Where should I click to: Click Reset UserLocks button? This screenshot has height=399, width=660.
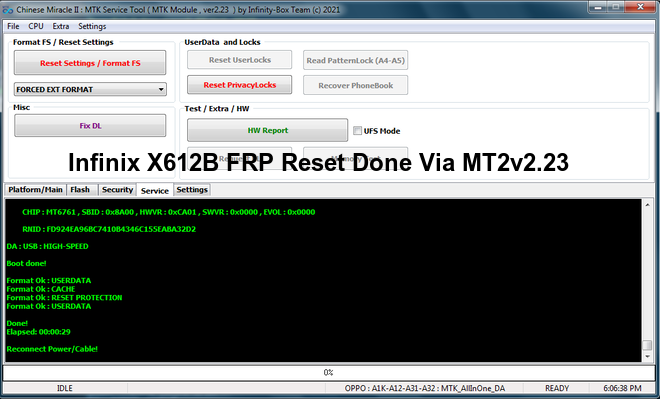tap(240, 60)
